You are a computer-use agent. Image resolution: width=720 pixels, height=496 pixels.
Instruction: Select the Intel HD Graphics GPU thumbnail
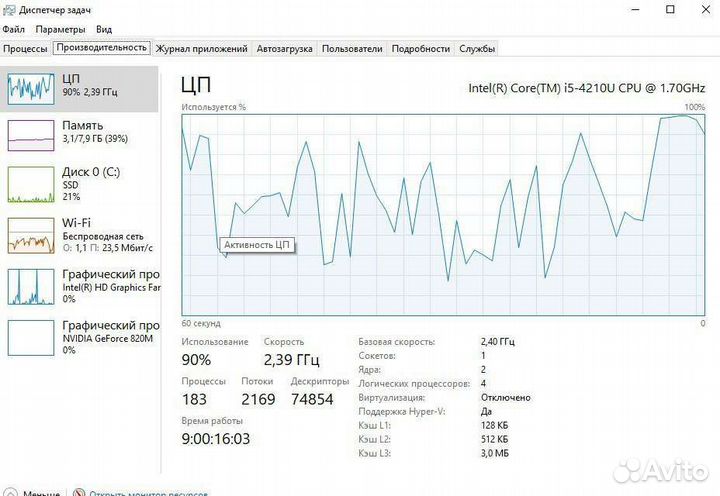(x=31, y=287)
